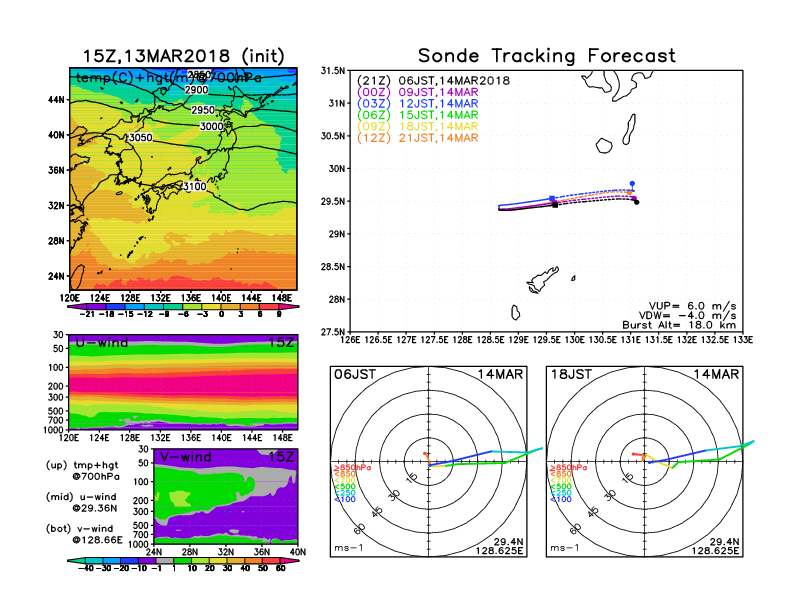Click the '27.5N' latitude axis label
792x612 pixels.
coord(333,332)
